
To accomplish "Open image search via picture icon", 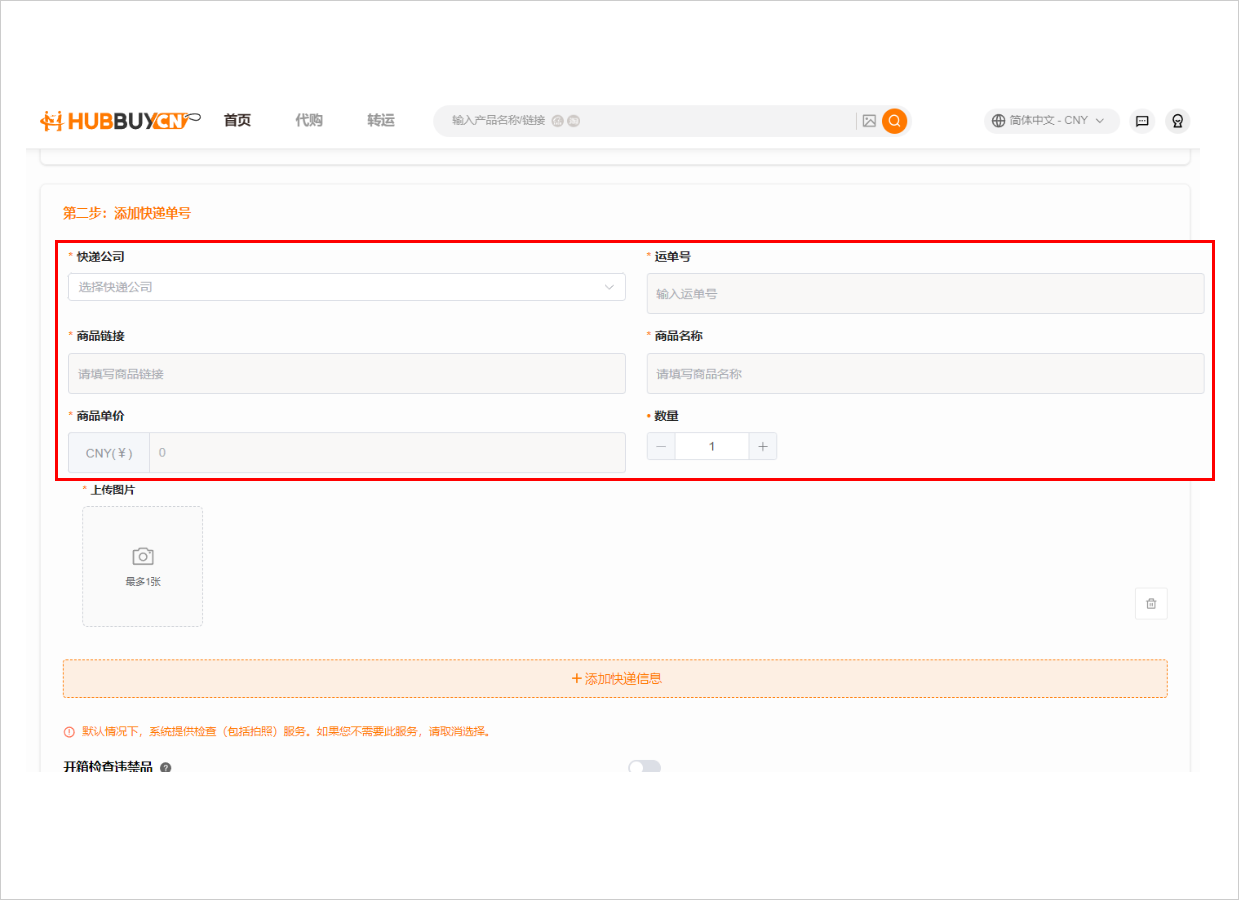I will click(869, 121).
